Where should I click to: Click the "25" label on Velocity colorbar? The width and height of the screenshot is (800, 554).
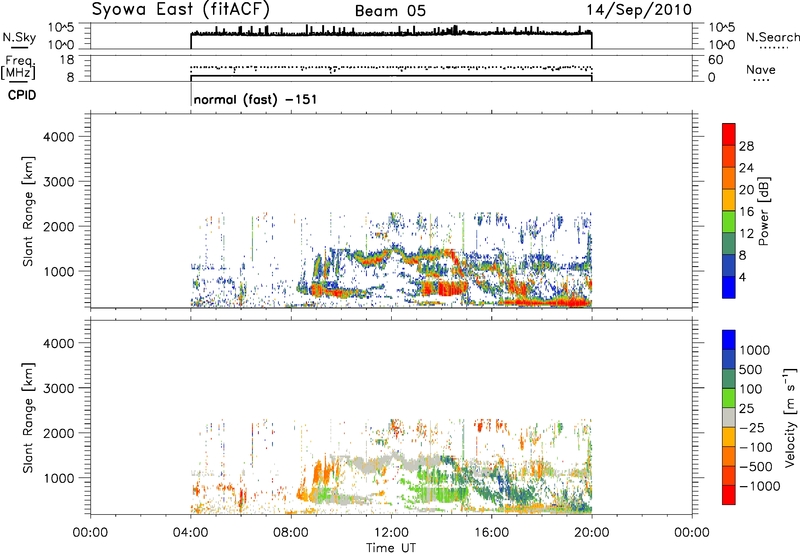pos(746,409)
